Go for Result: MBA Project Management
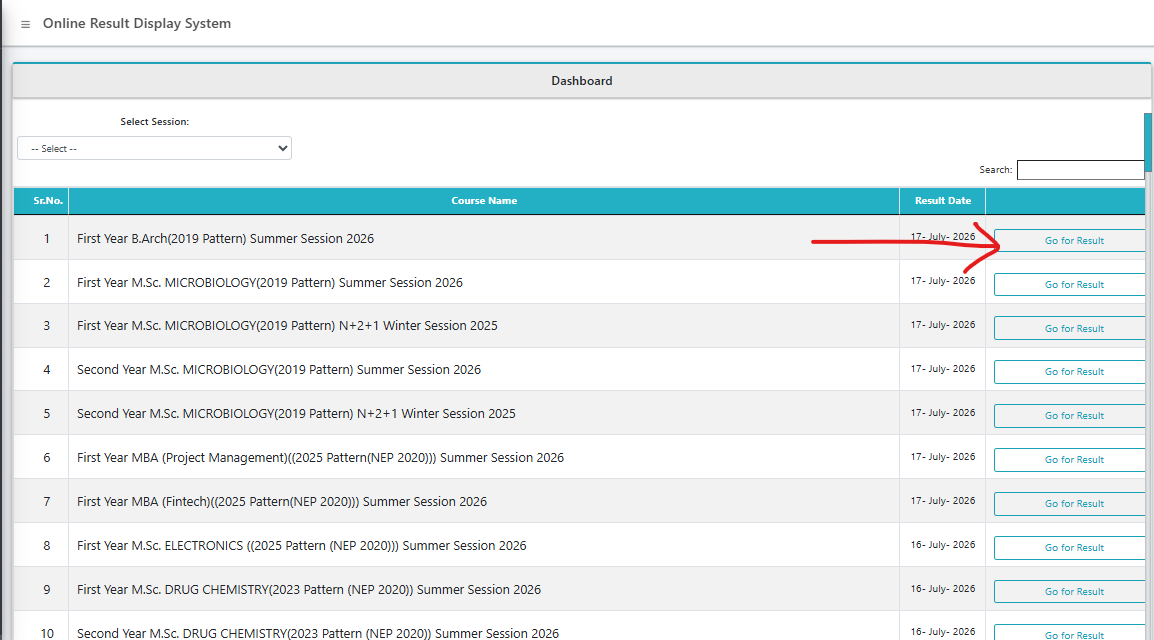Viewport: 1154px width, 640px height. [1069, 460]
